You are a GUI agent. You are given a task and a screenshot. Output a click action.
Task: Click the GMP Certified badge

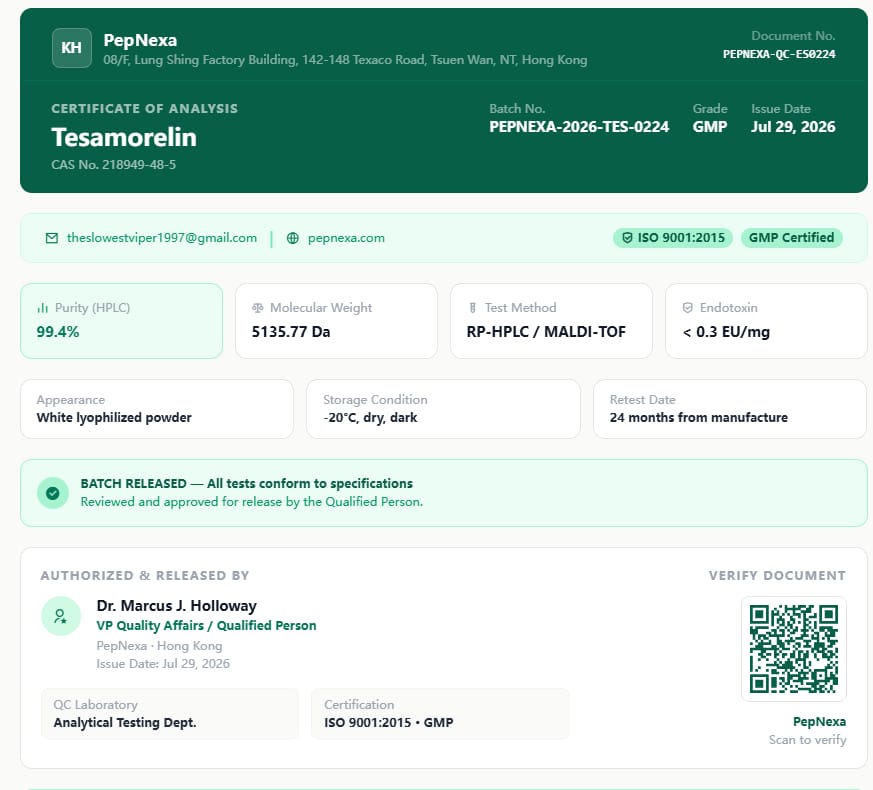tap(791, 238)
